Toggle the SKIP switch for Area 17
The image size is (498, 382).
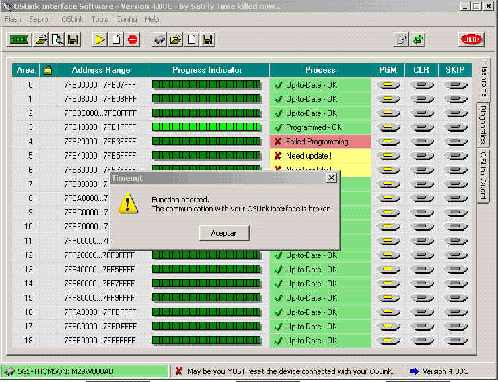click(457, 326)
